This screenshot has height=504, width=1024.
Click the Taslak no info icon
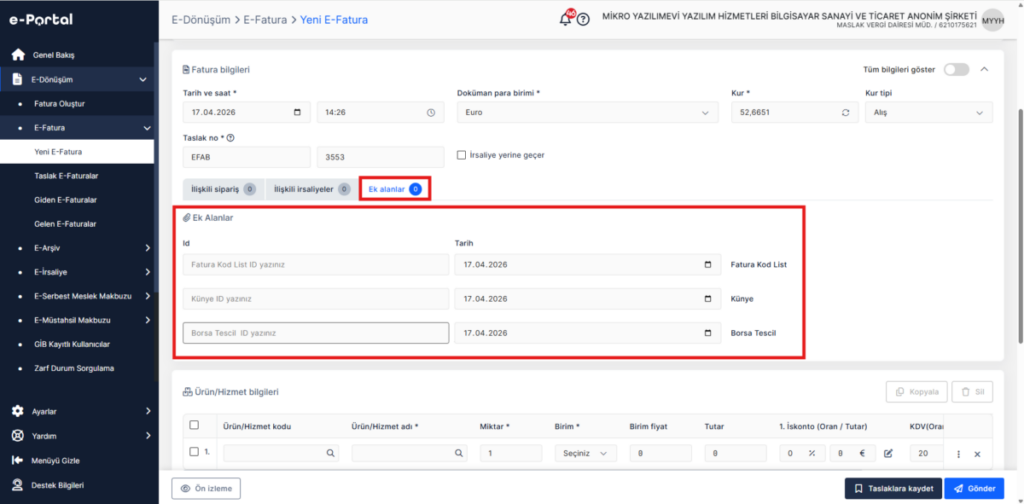(231, 138)
